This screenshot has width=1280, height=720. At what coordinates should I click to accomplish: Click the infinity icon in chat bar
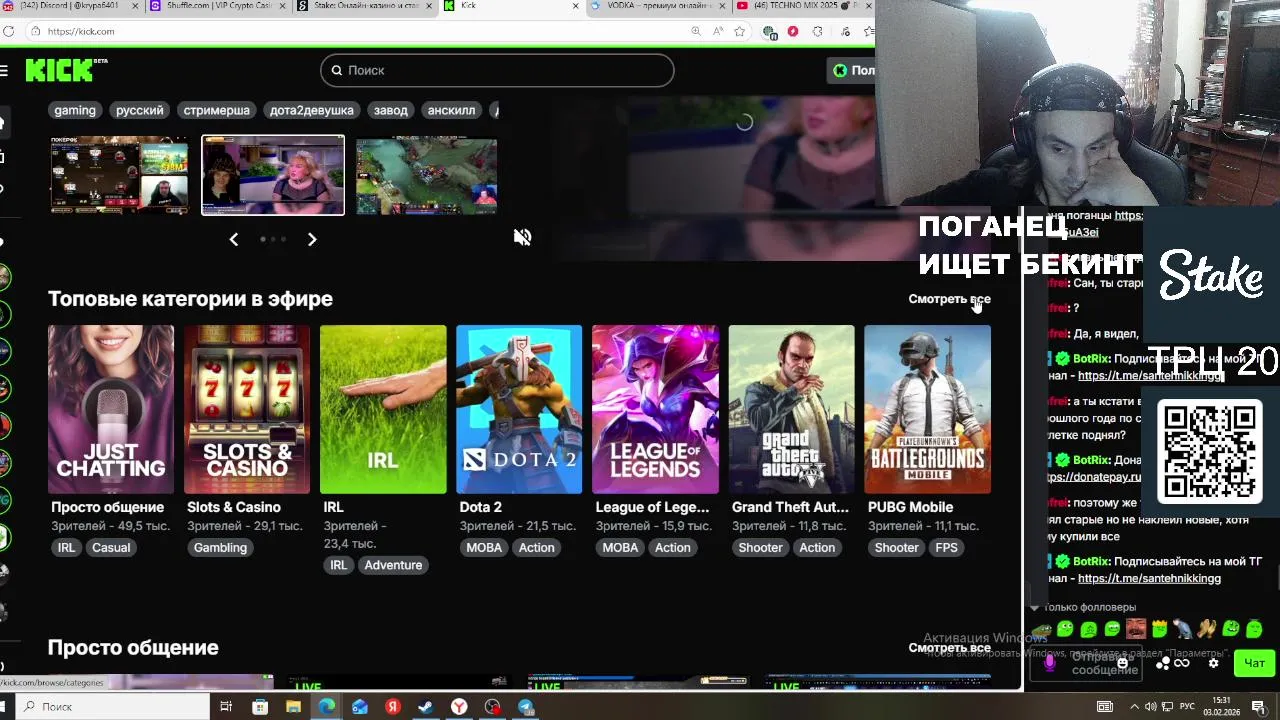tap(1182, 663)
